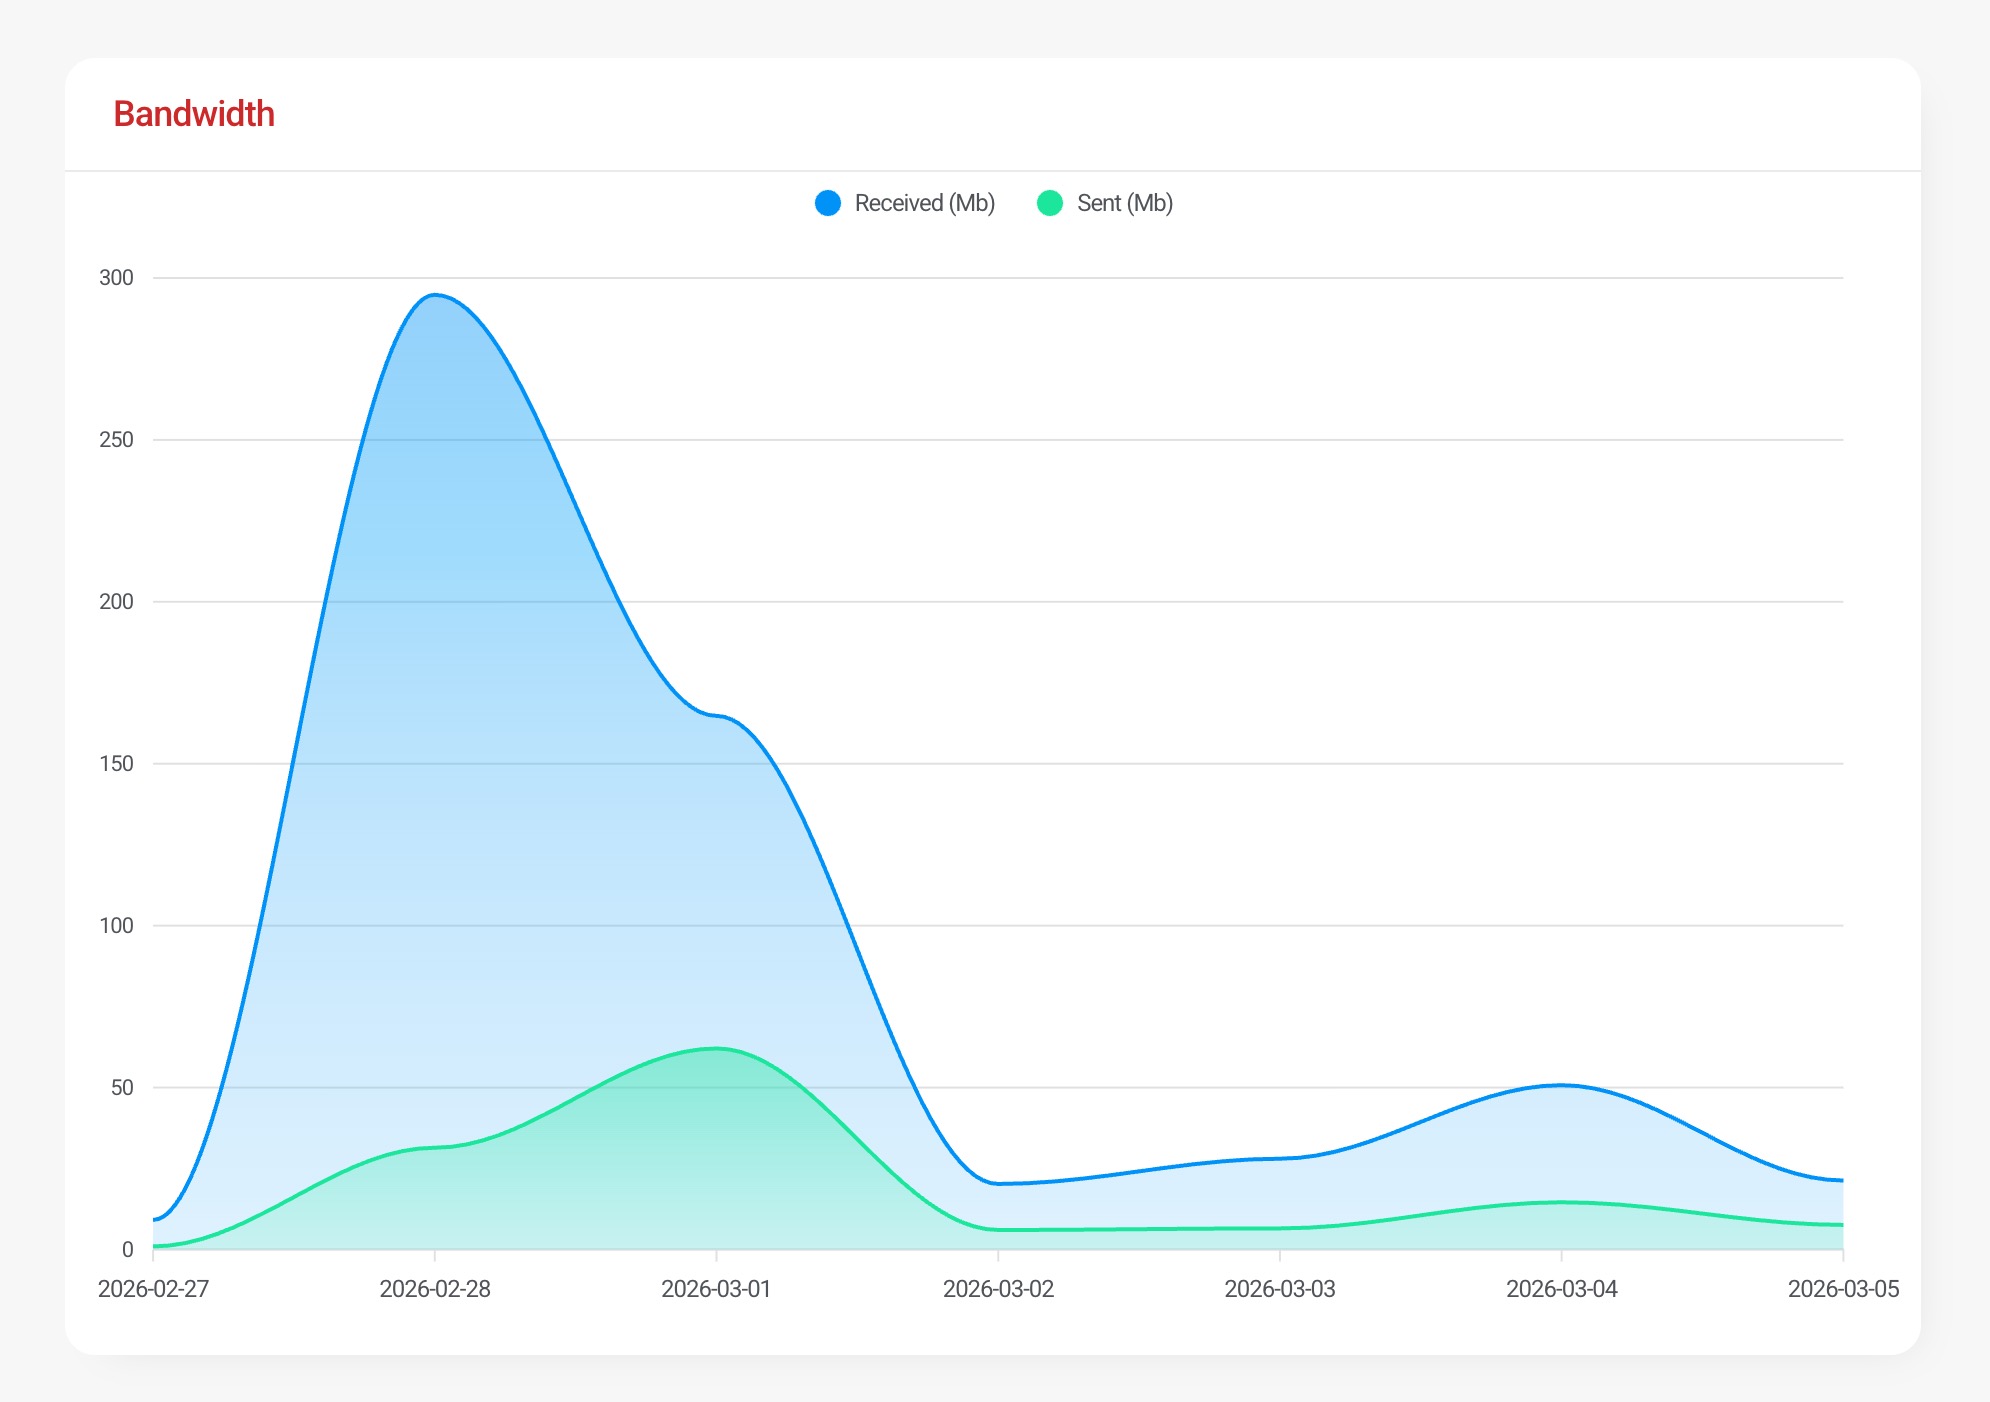Click the blue Received legend circle
This screenshot has height=1402, width=1990.
(x=828, y=203)
